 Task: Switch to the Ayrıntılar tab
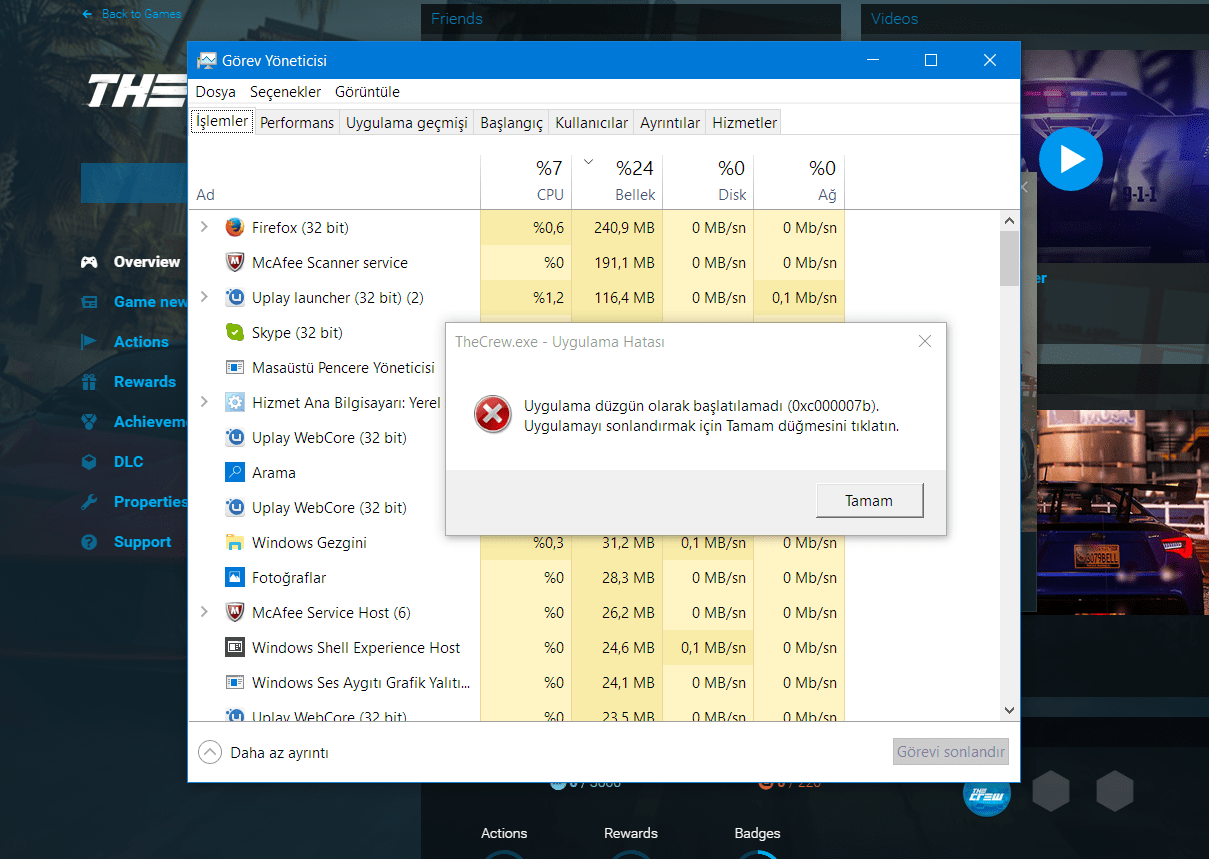670,123
